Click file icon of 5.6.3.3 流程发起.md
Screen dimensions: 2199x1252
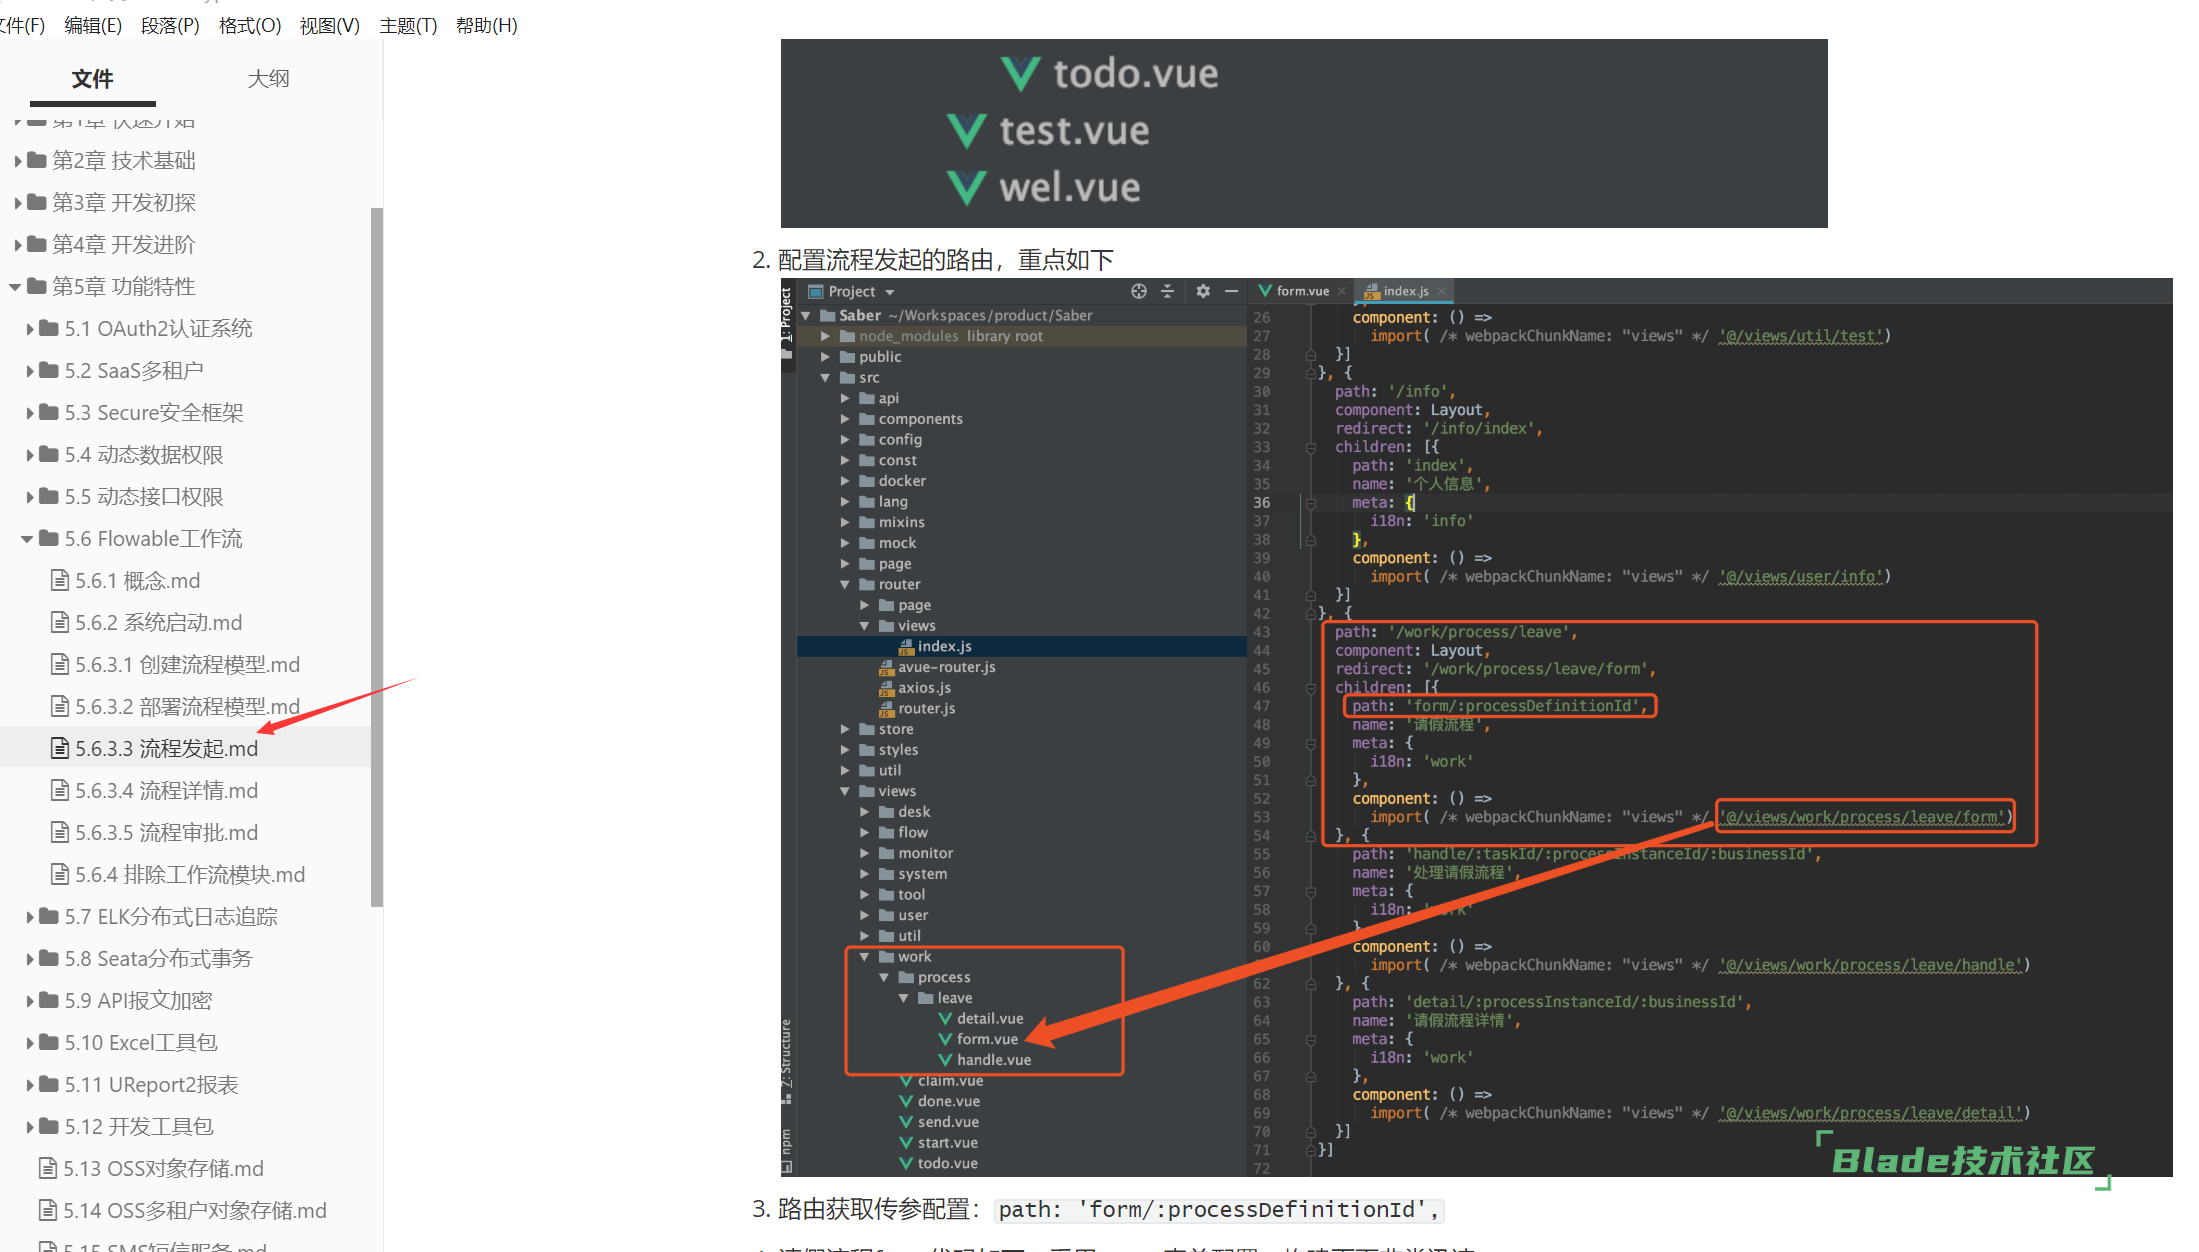coord(60,748)
